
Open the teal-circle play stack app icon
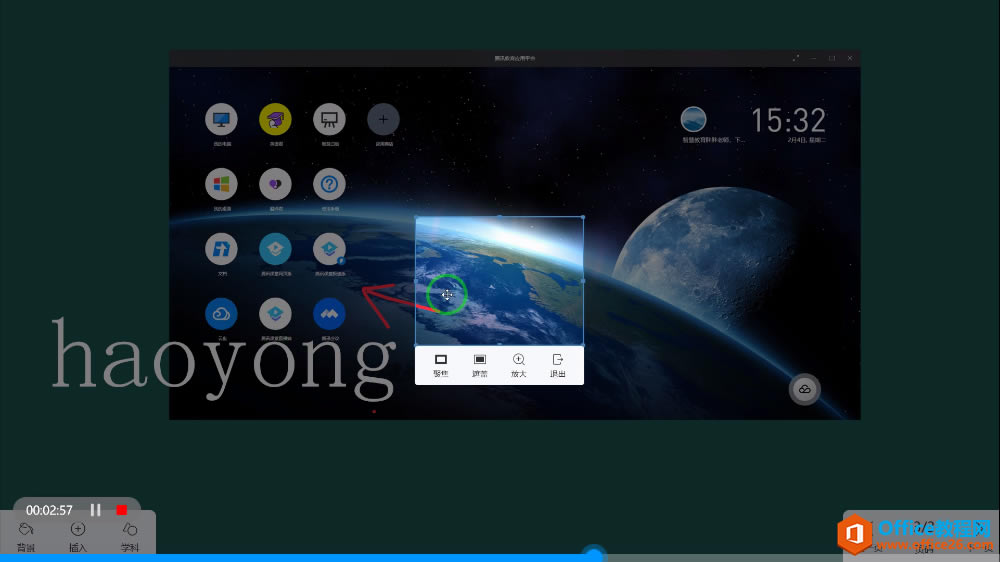276,249
